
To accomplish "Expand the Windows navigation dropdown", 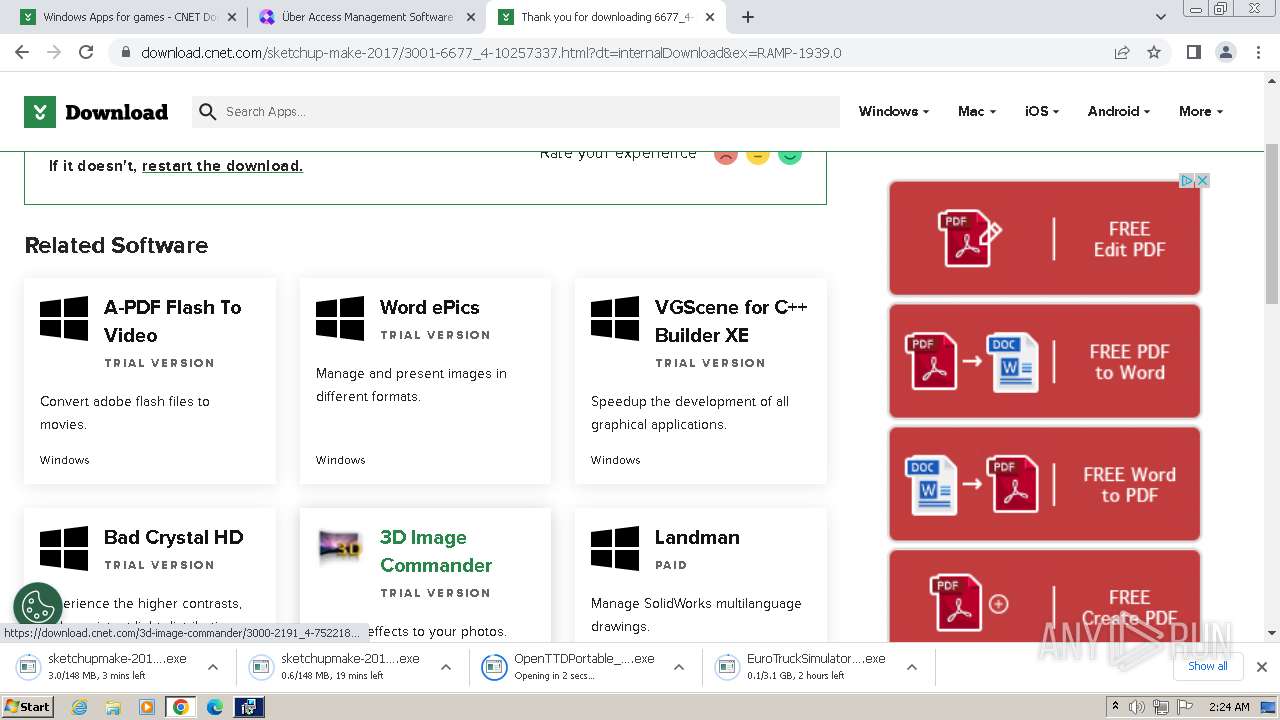I will 894,112.
